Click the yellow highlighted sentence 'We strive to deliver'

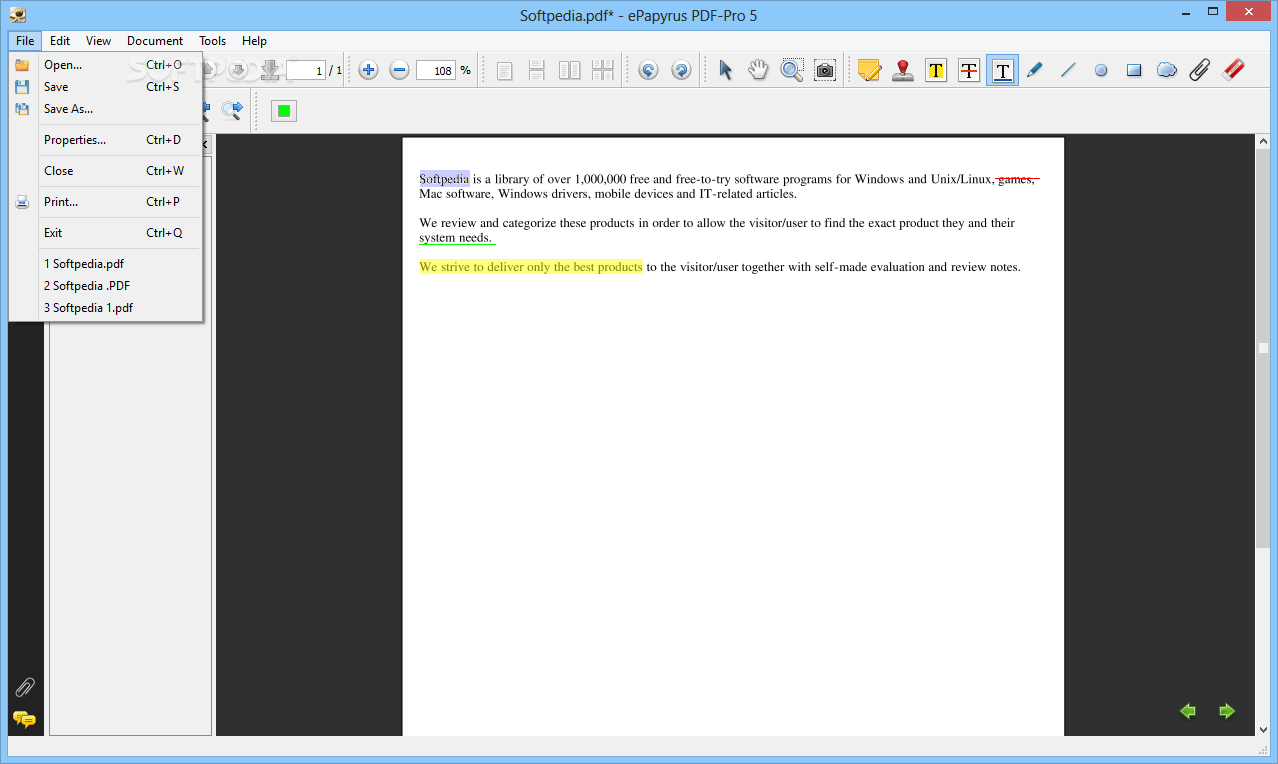tap(531, 267)
